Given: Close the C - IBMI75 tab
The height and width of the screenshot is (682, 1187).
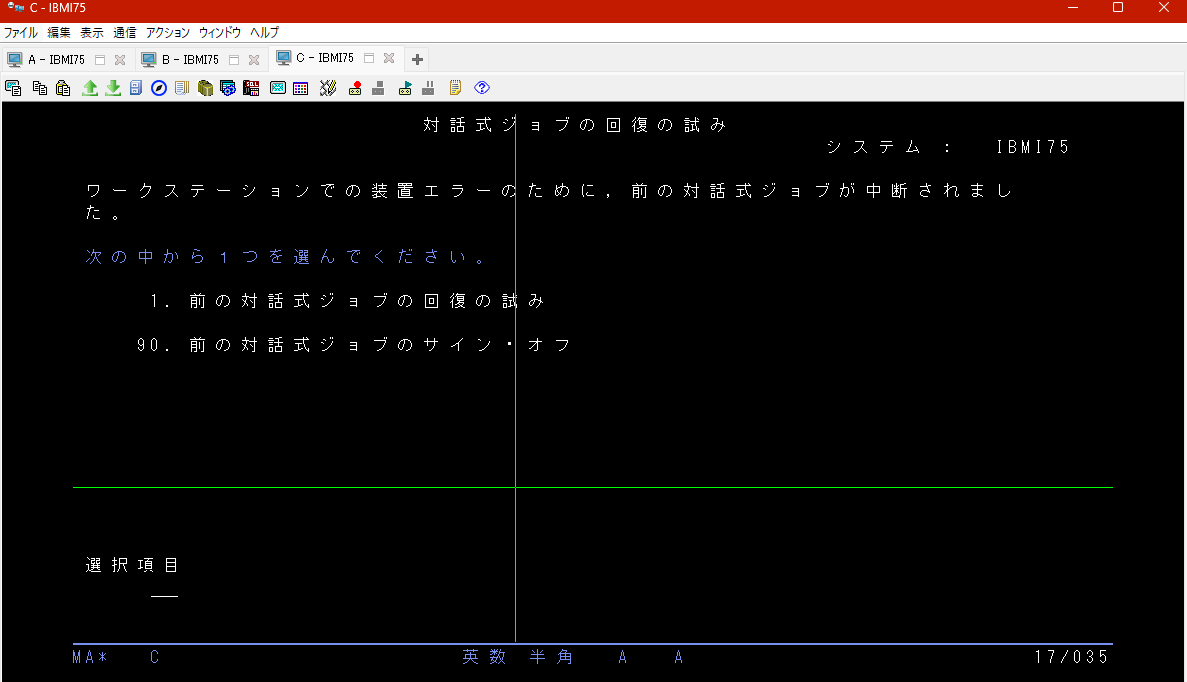Looking at the screenshot, I should pyautogui.click(x=388, y=58).
